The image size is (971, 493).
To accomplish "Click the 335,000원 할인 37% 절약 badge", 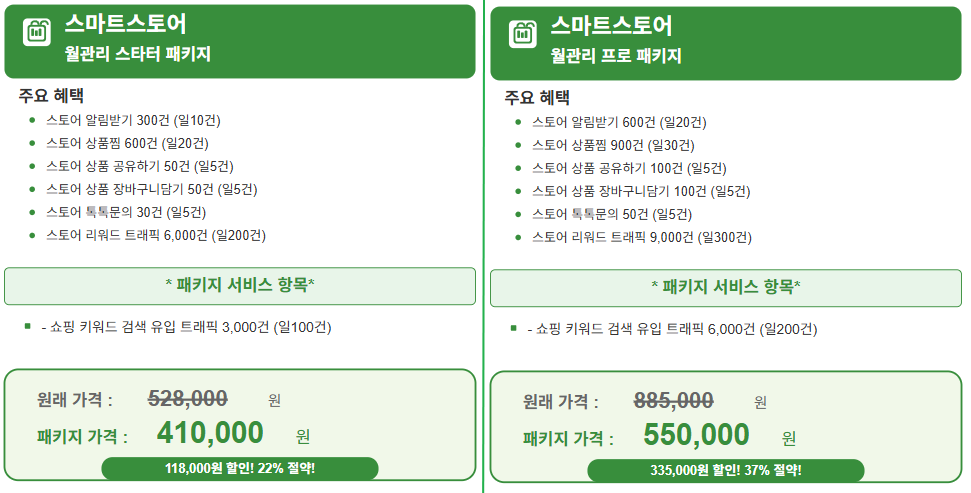I will point(726,470).
